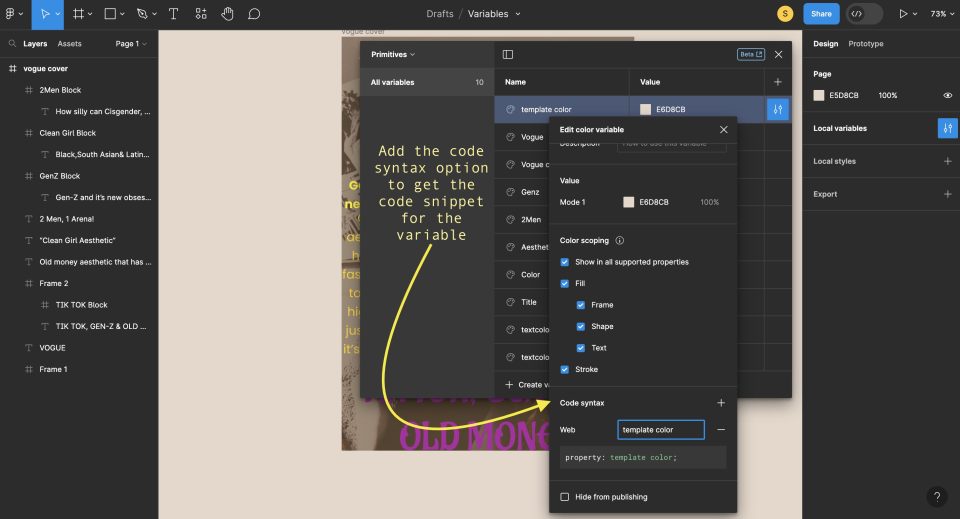Open Frame tool options chevron
The height and width of the screenshot is (519, 960).
90,13
